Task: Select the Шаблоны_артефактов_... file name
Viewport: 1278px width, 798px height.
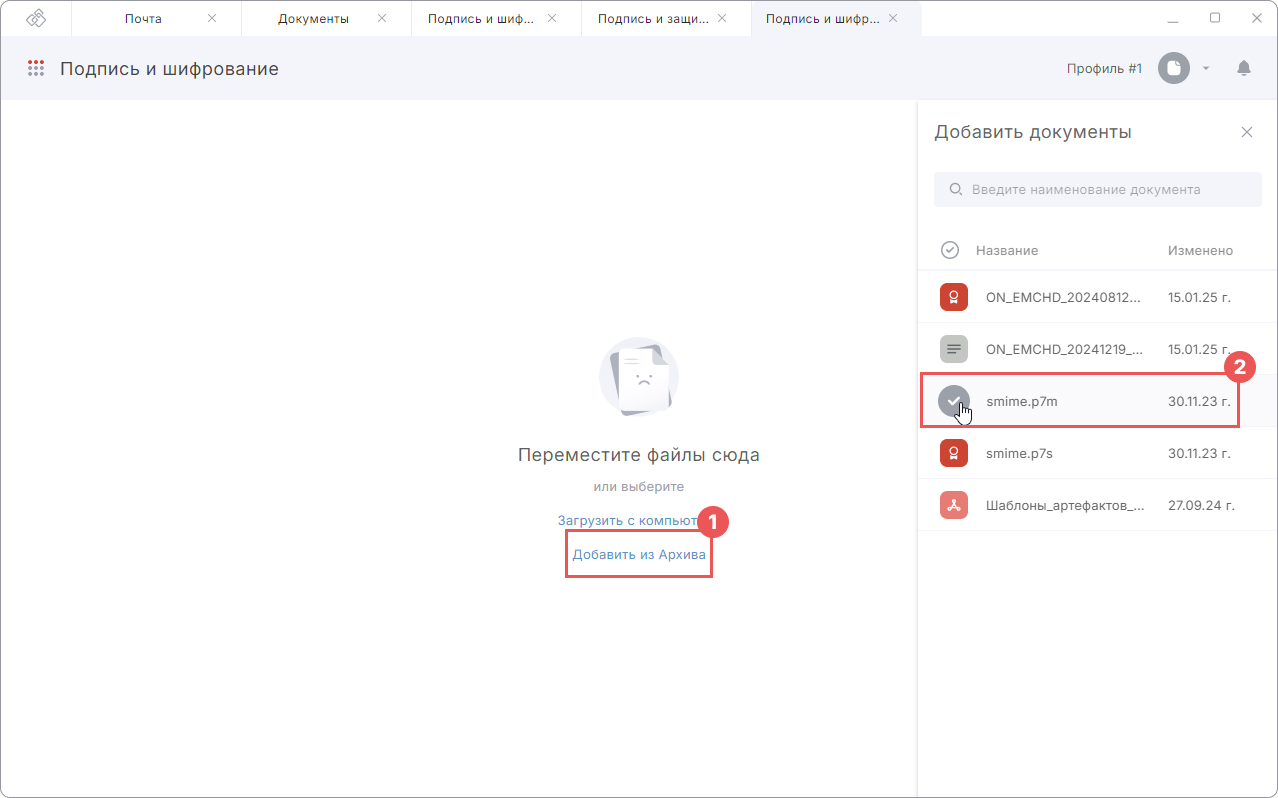Action: 1065,505
